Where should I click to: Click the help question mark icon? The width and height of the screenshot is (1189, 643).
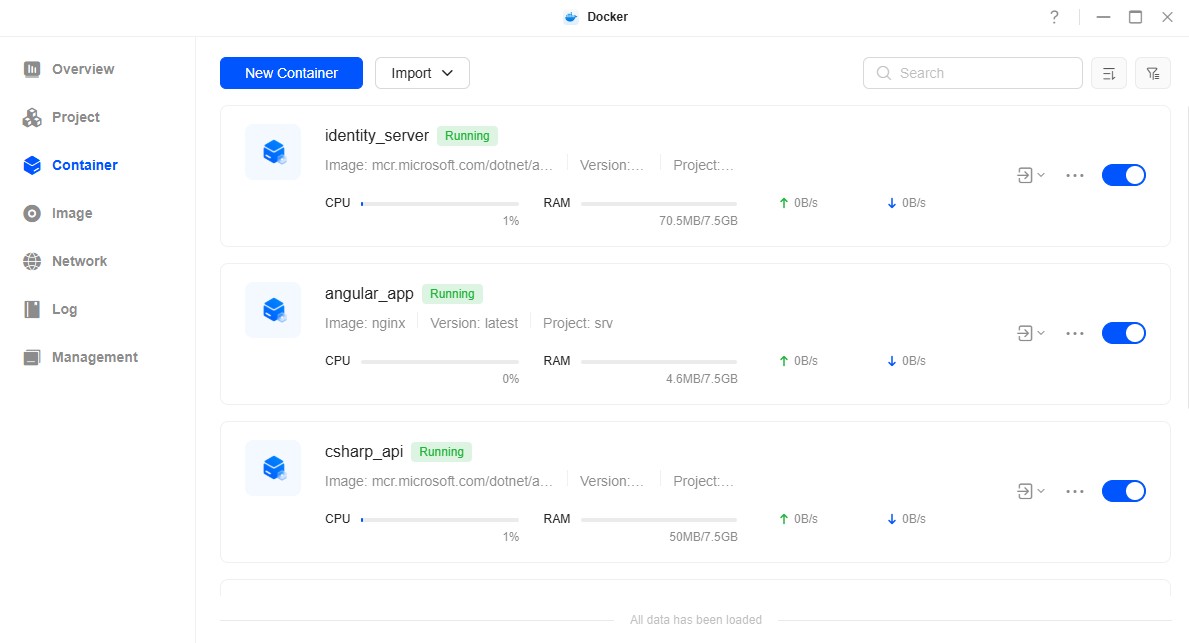click(1054, 17)
